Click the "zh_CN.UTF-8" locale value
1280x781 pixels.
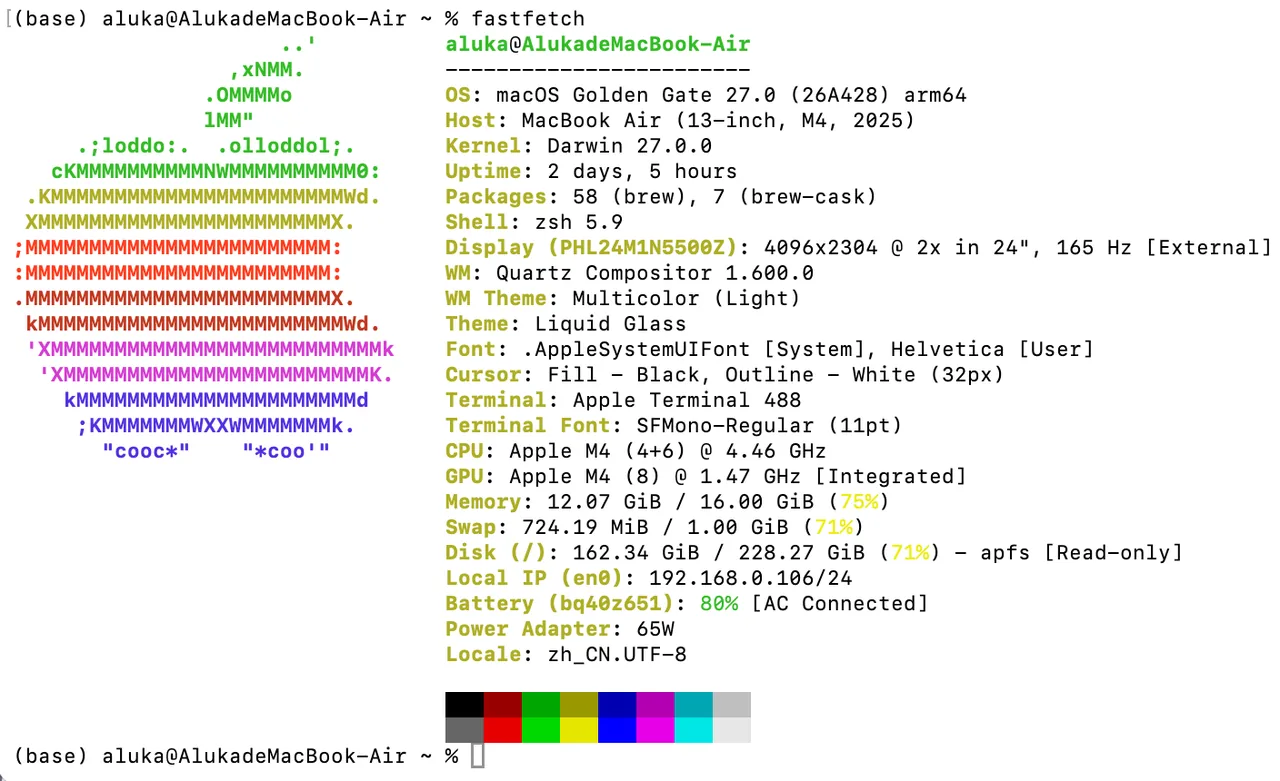tap(617, 655)
